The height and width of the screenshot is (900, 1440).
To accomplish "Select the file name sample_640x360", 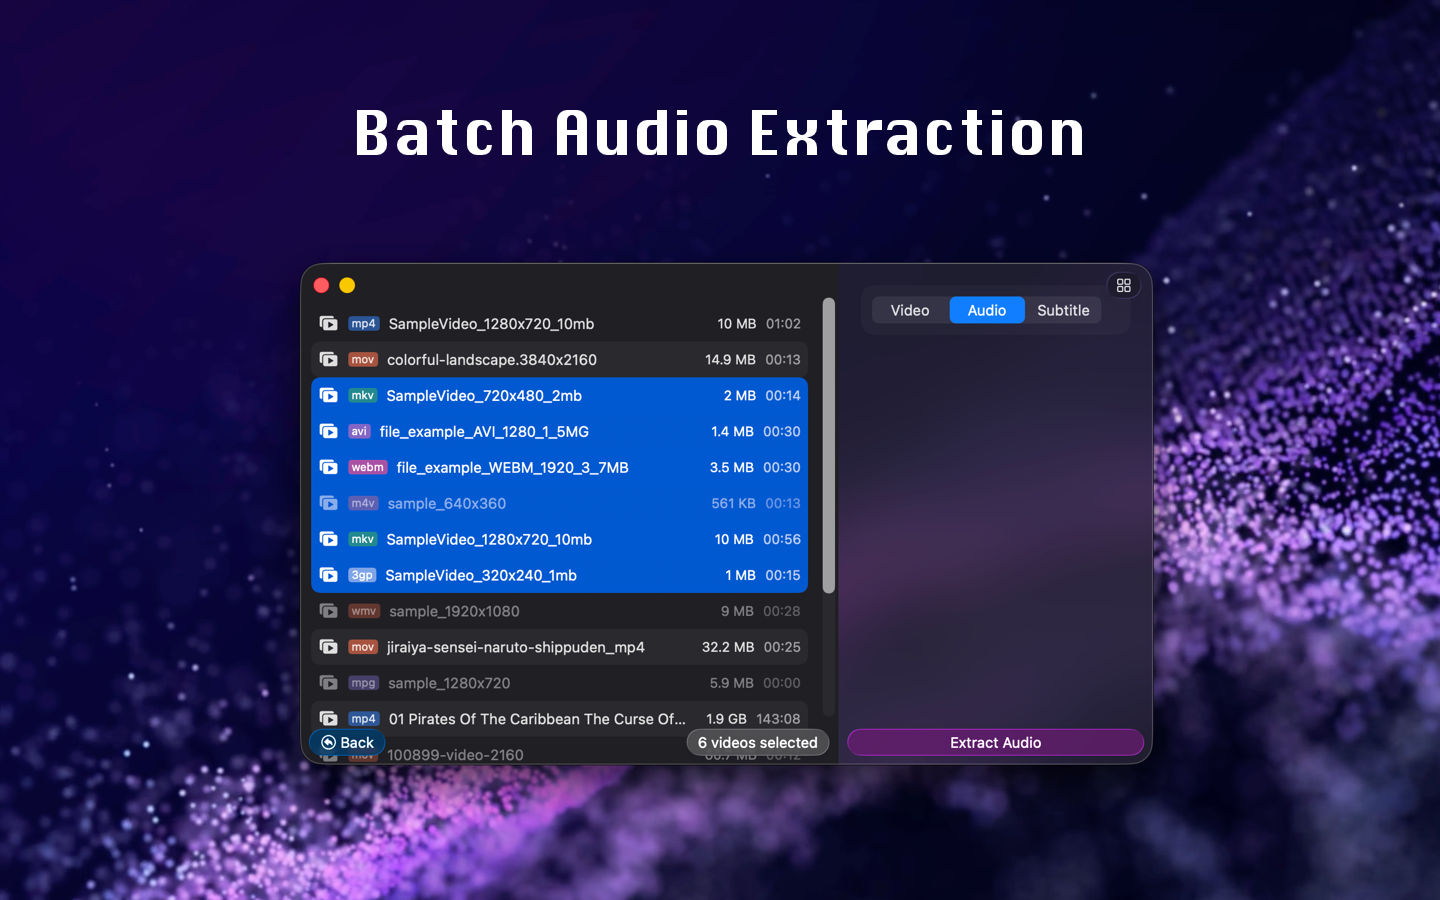I will [447, 504].
